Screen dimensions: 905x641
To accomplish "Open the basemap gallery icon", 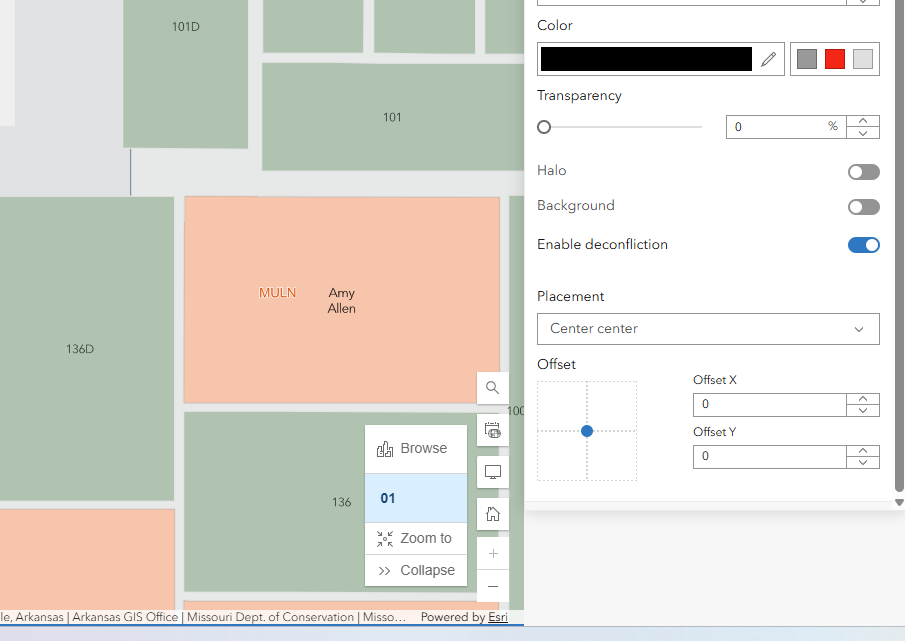I will pyautogui.click(x=492, y=430).
